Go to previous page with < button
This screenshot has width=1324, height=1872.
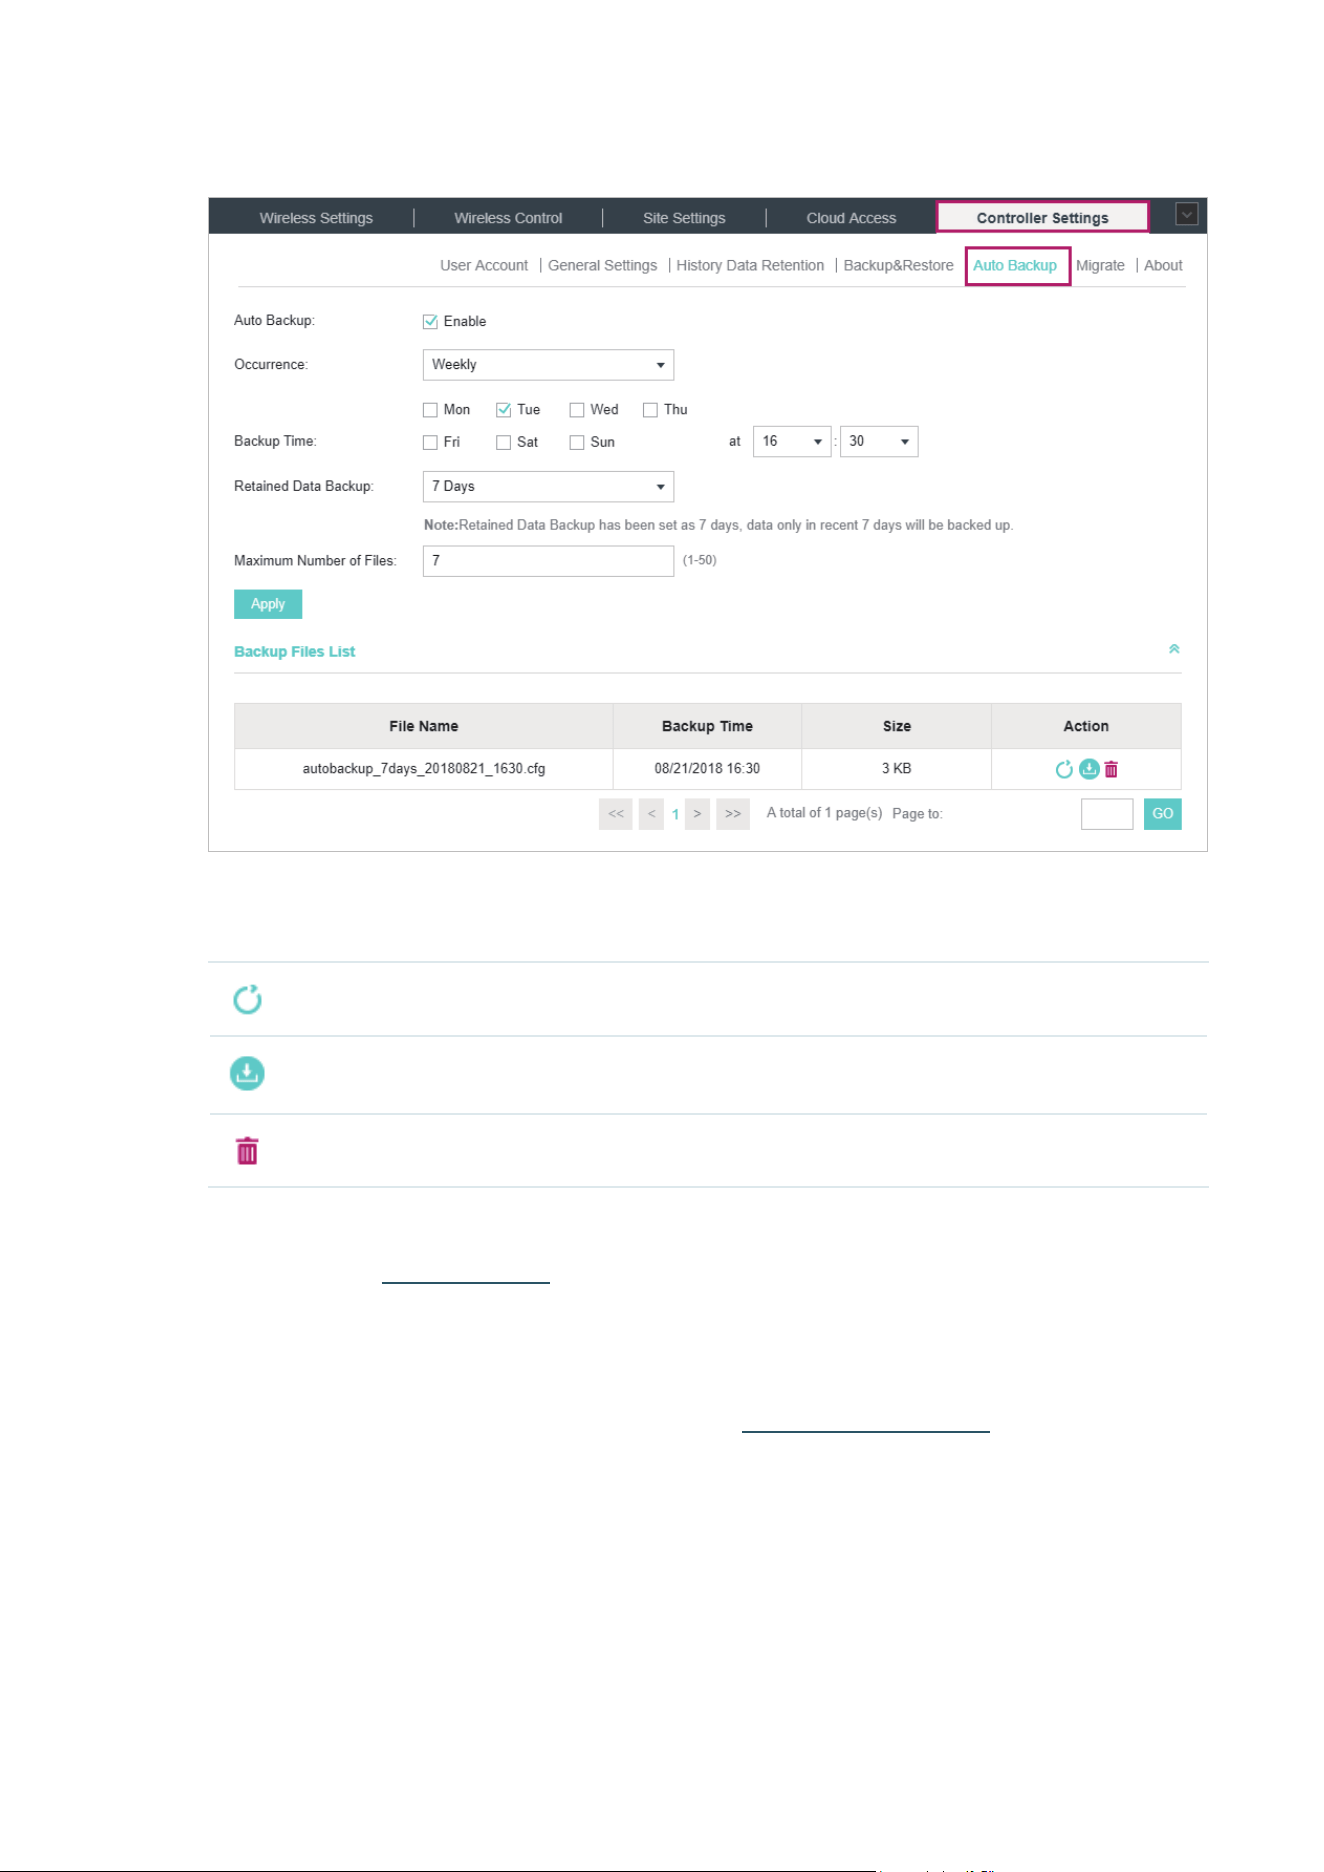click(x=651, y=814)
